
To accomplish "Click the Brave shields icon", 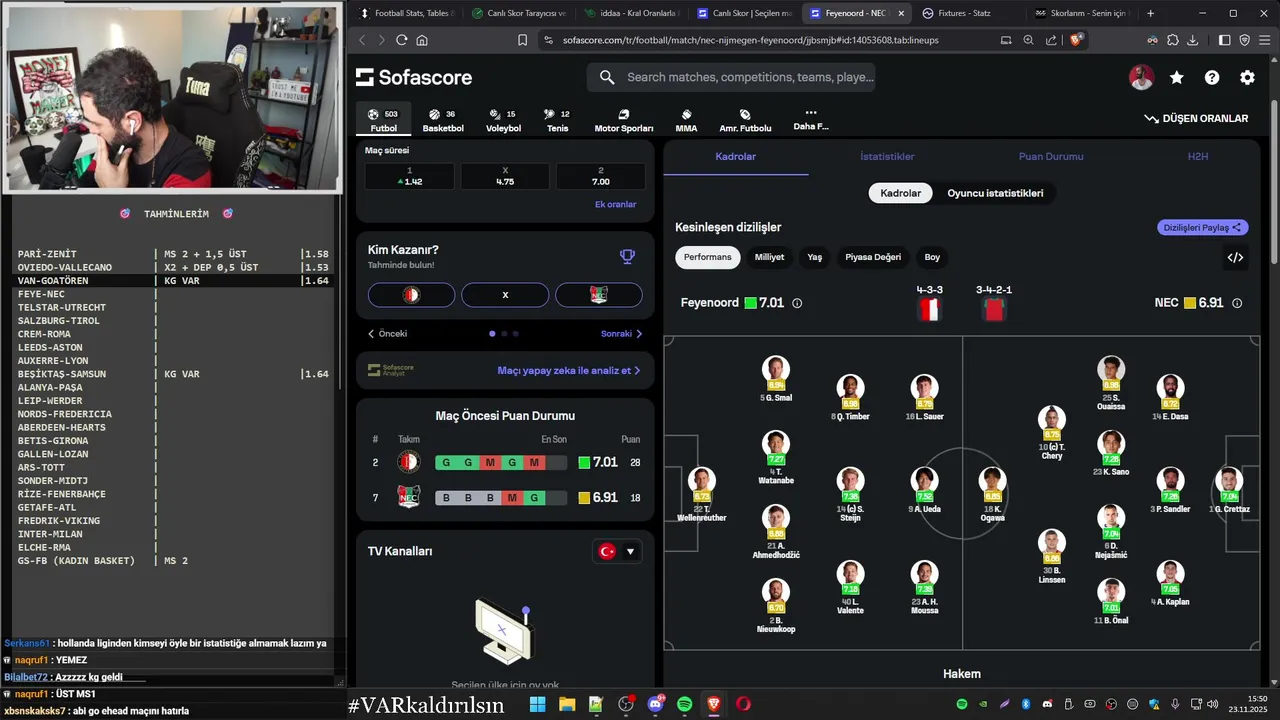I will click(1076, 40).
